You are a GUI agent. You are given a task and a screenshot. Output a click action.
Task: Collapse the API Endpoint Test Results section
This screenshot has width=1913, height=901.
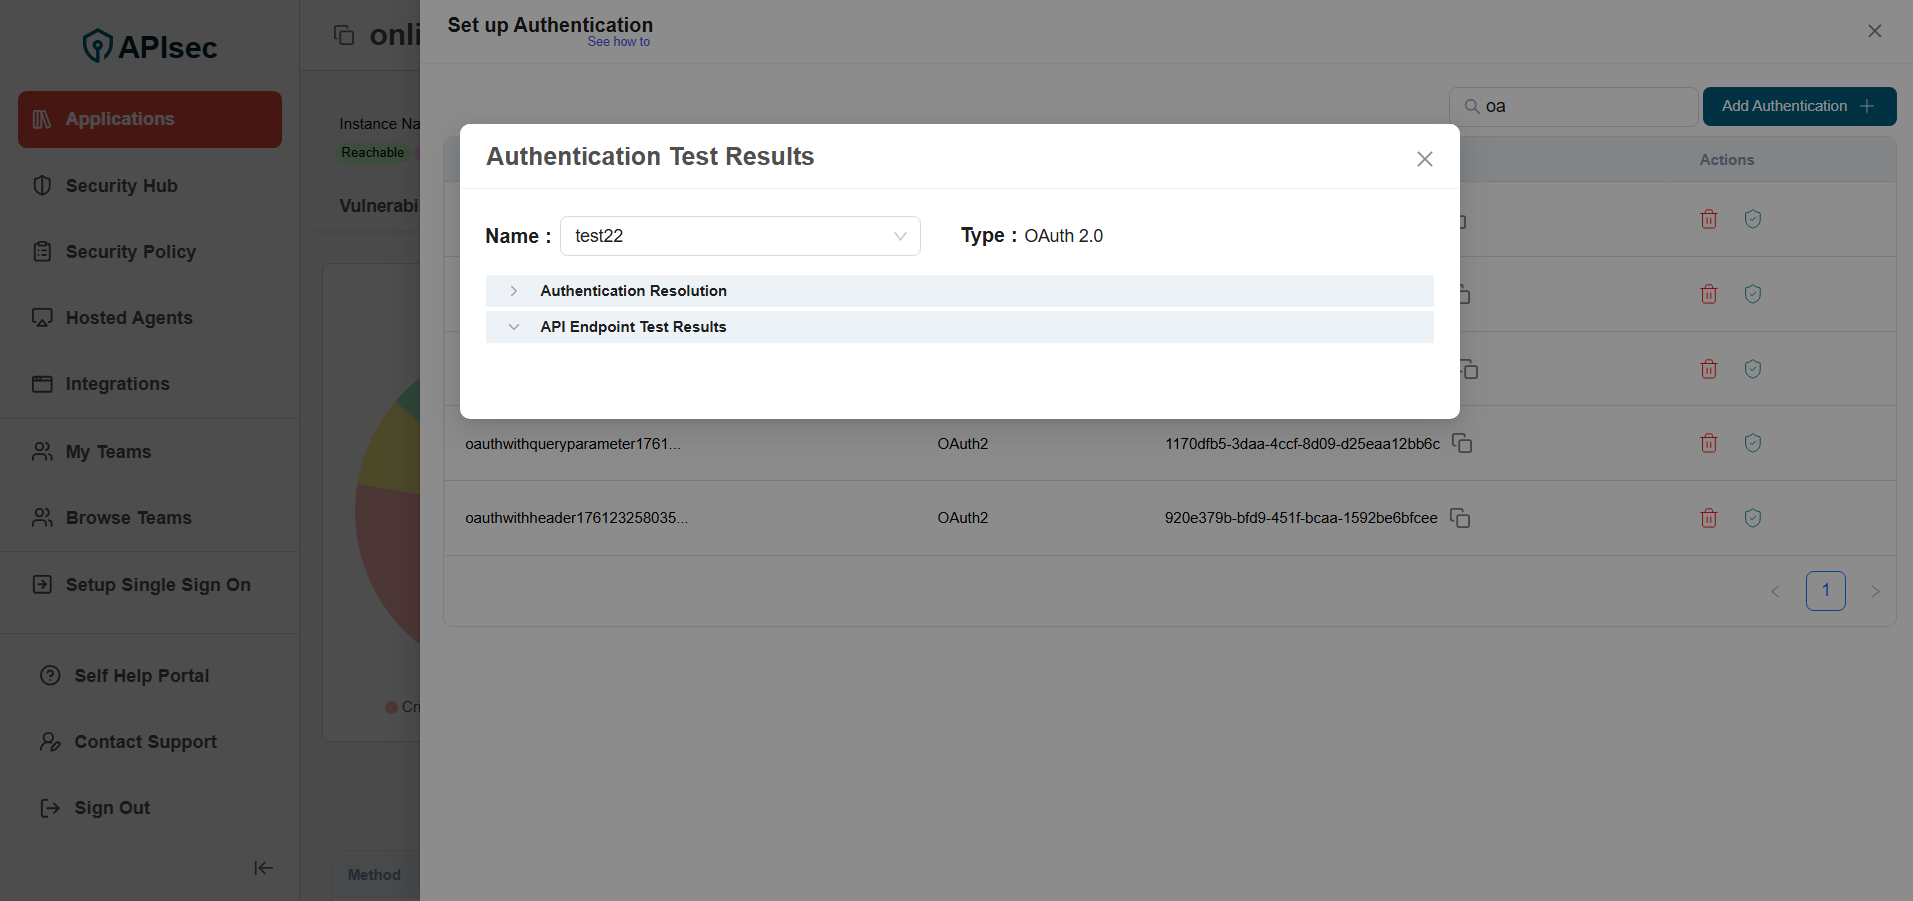(x=514, y=327)
